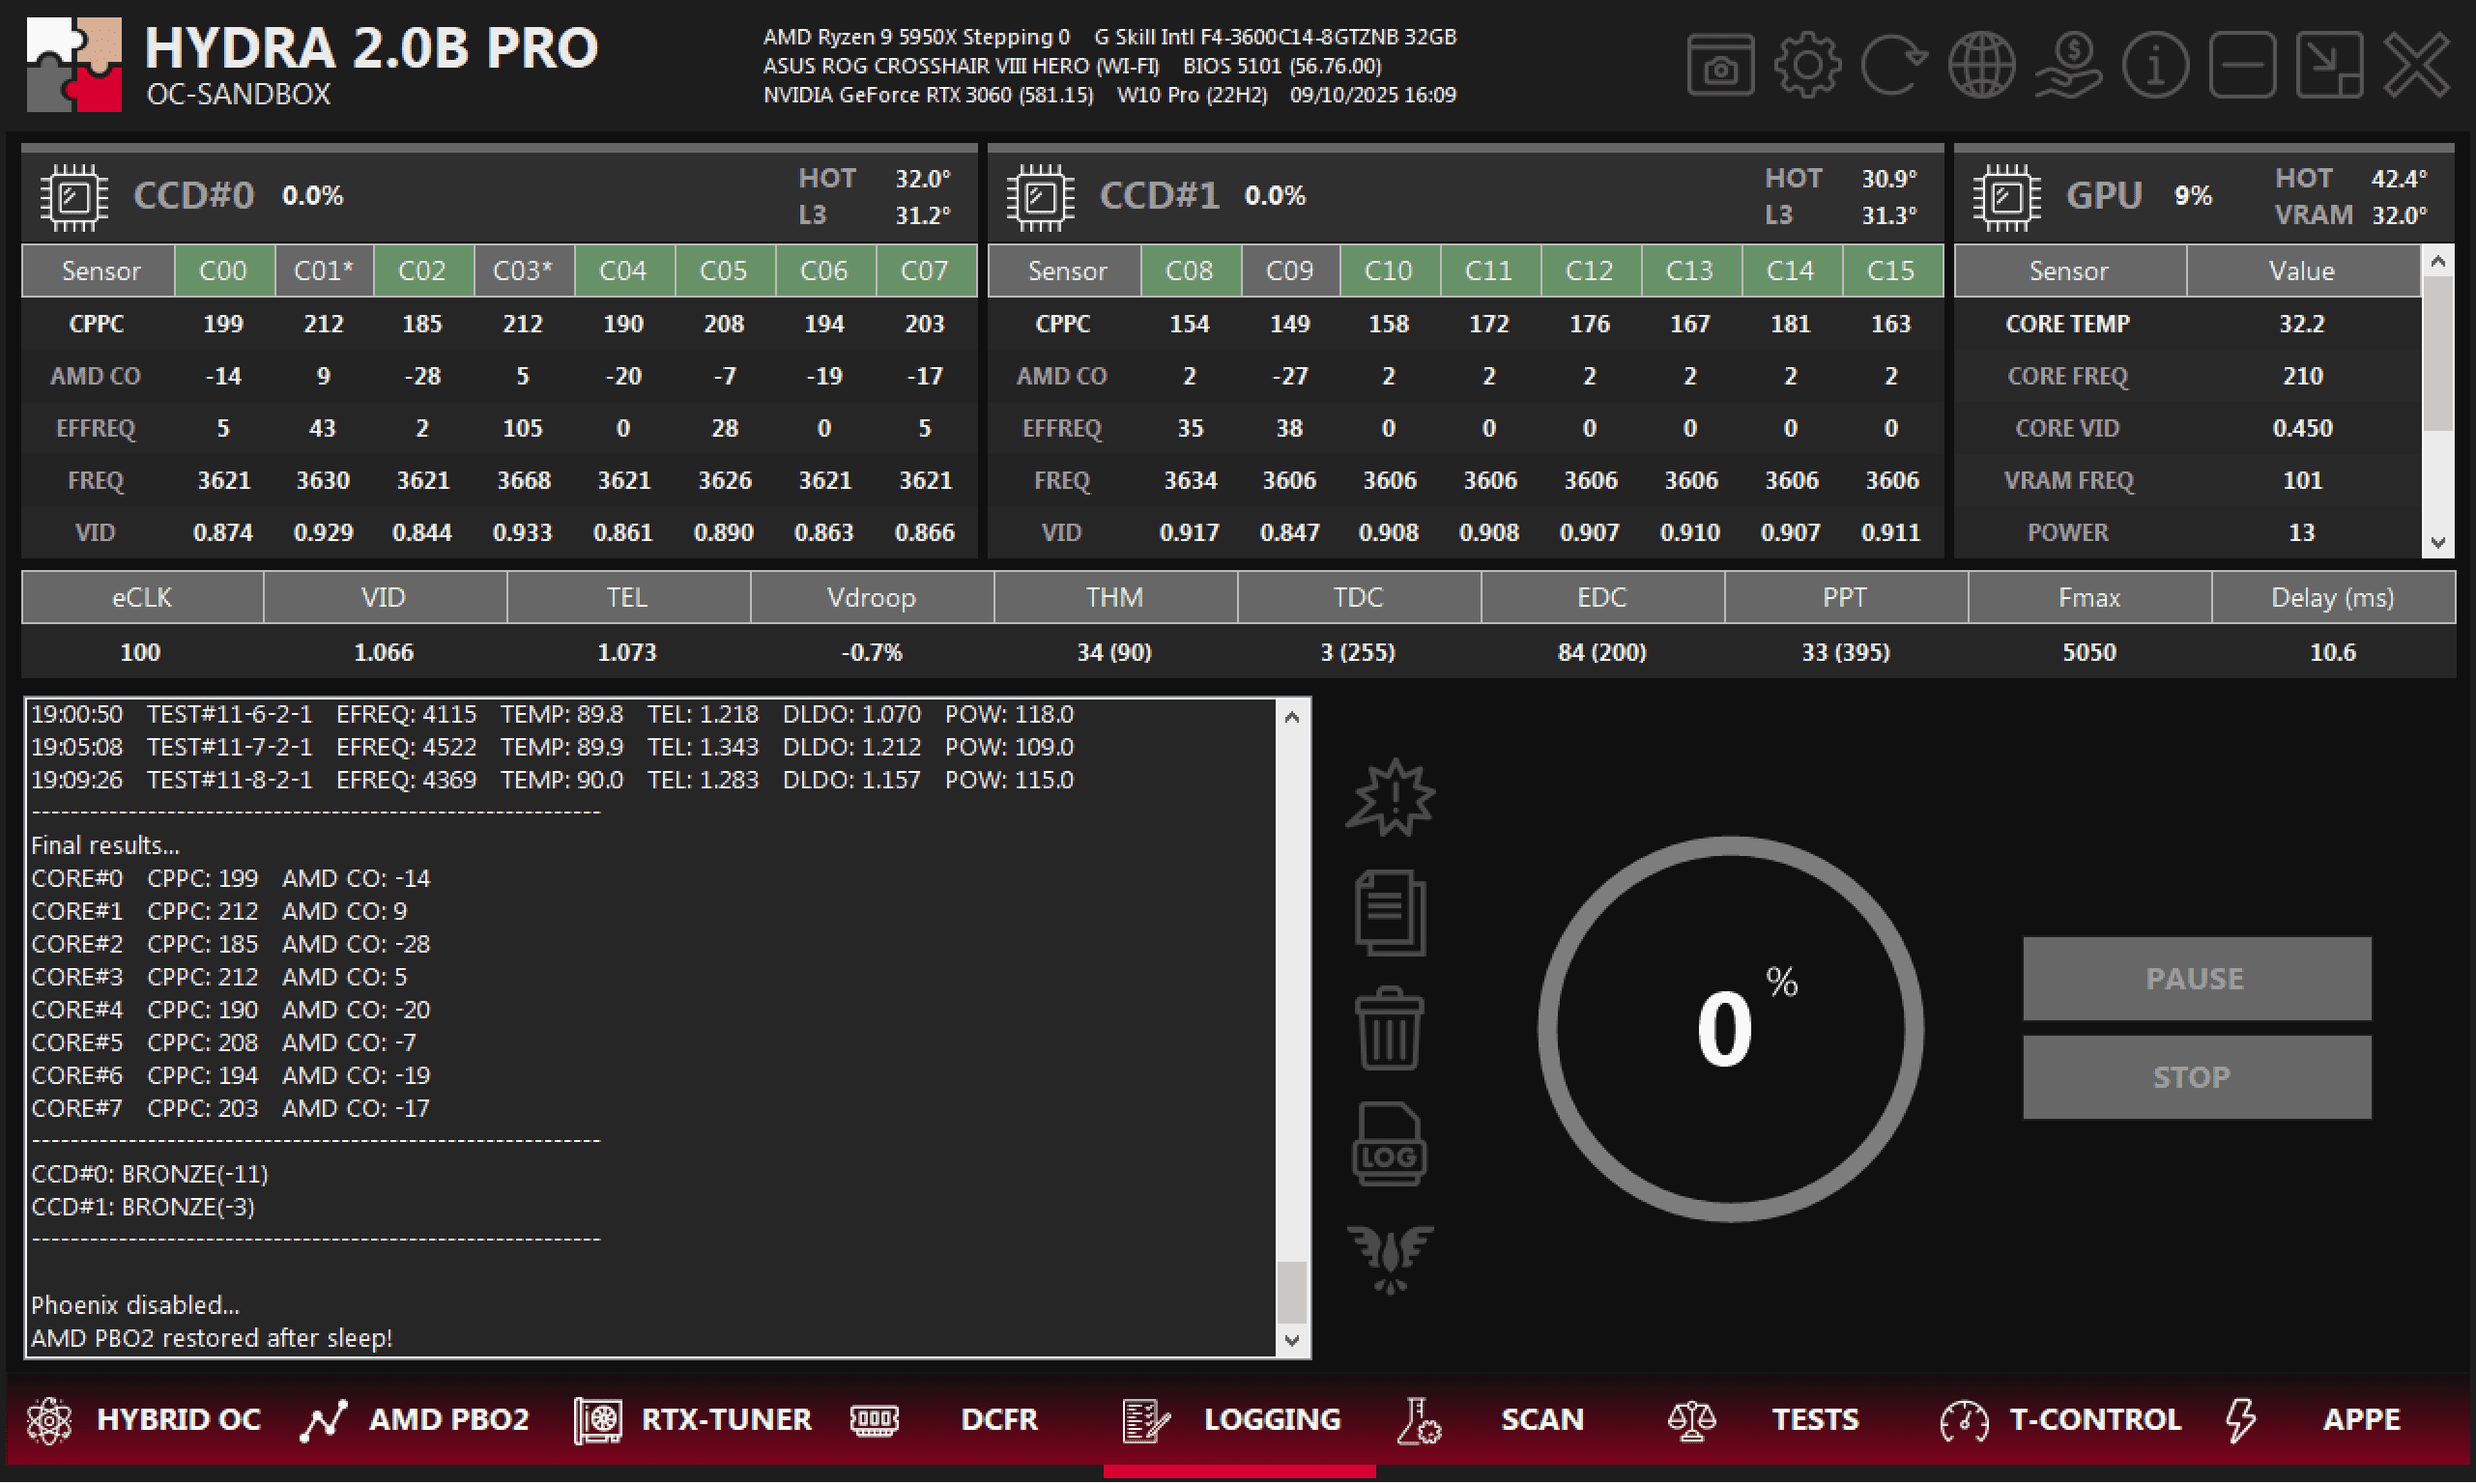Click the globe language icon
This screenshot has width=2476, height=1484.
tap(1980, 66)
